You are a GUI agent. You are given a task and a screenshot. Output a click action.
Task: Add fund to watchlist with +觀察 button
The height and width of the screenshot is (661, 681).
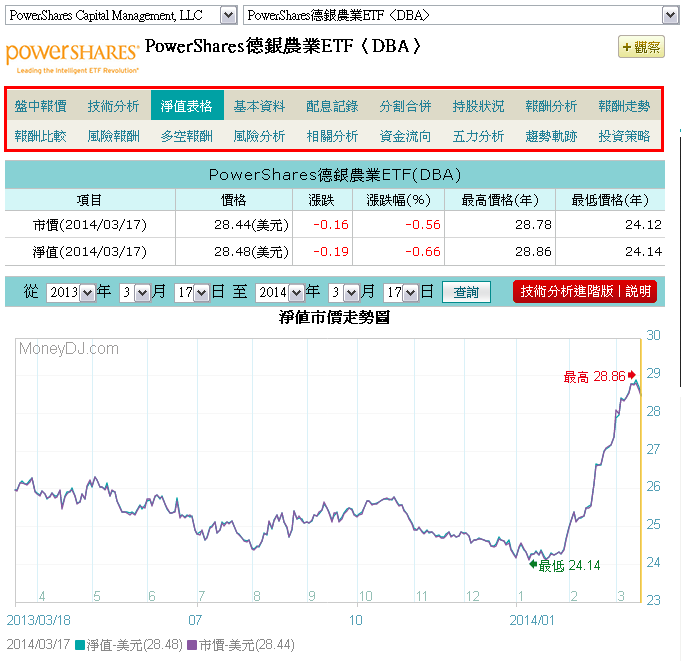coord(641,47)
